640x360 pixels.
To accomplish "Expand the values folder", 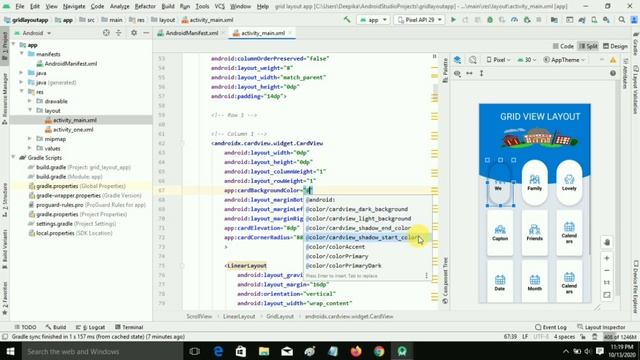I will coord(30,148).
